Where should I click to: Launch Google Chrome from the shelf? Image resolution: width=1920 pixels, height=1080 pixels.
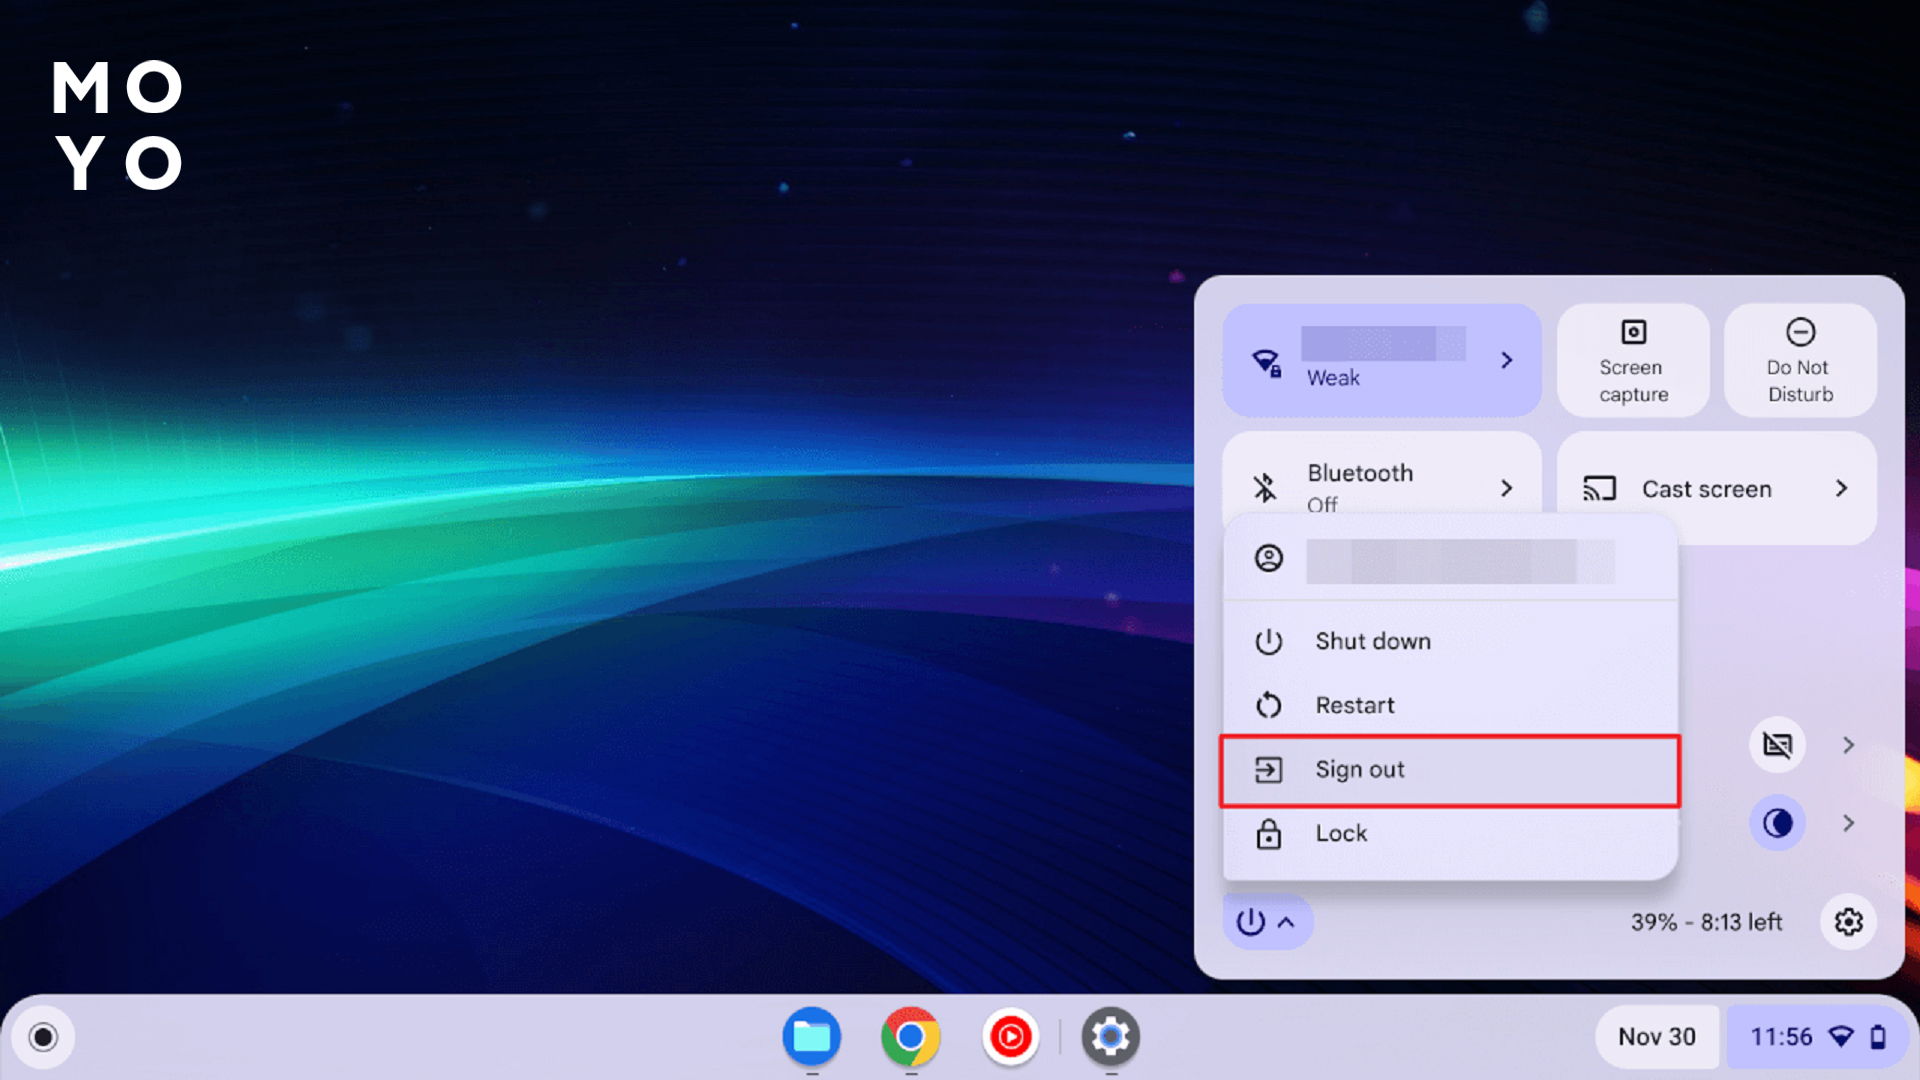point(910,1037)
